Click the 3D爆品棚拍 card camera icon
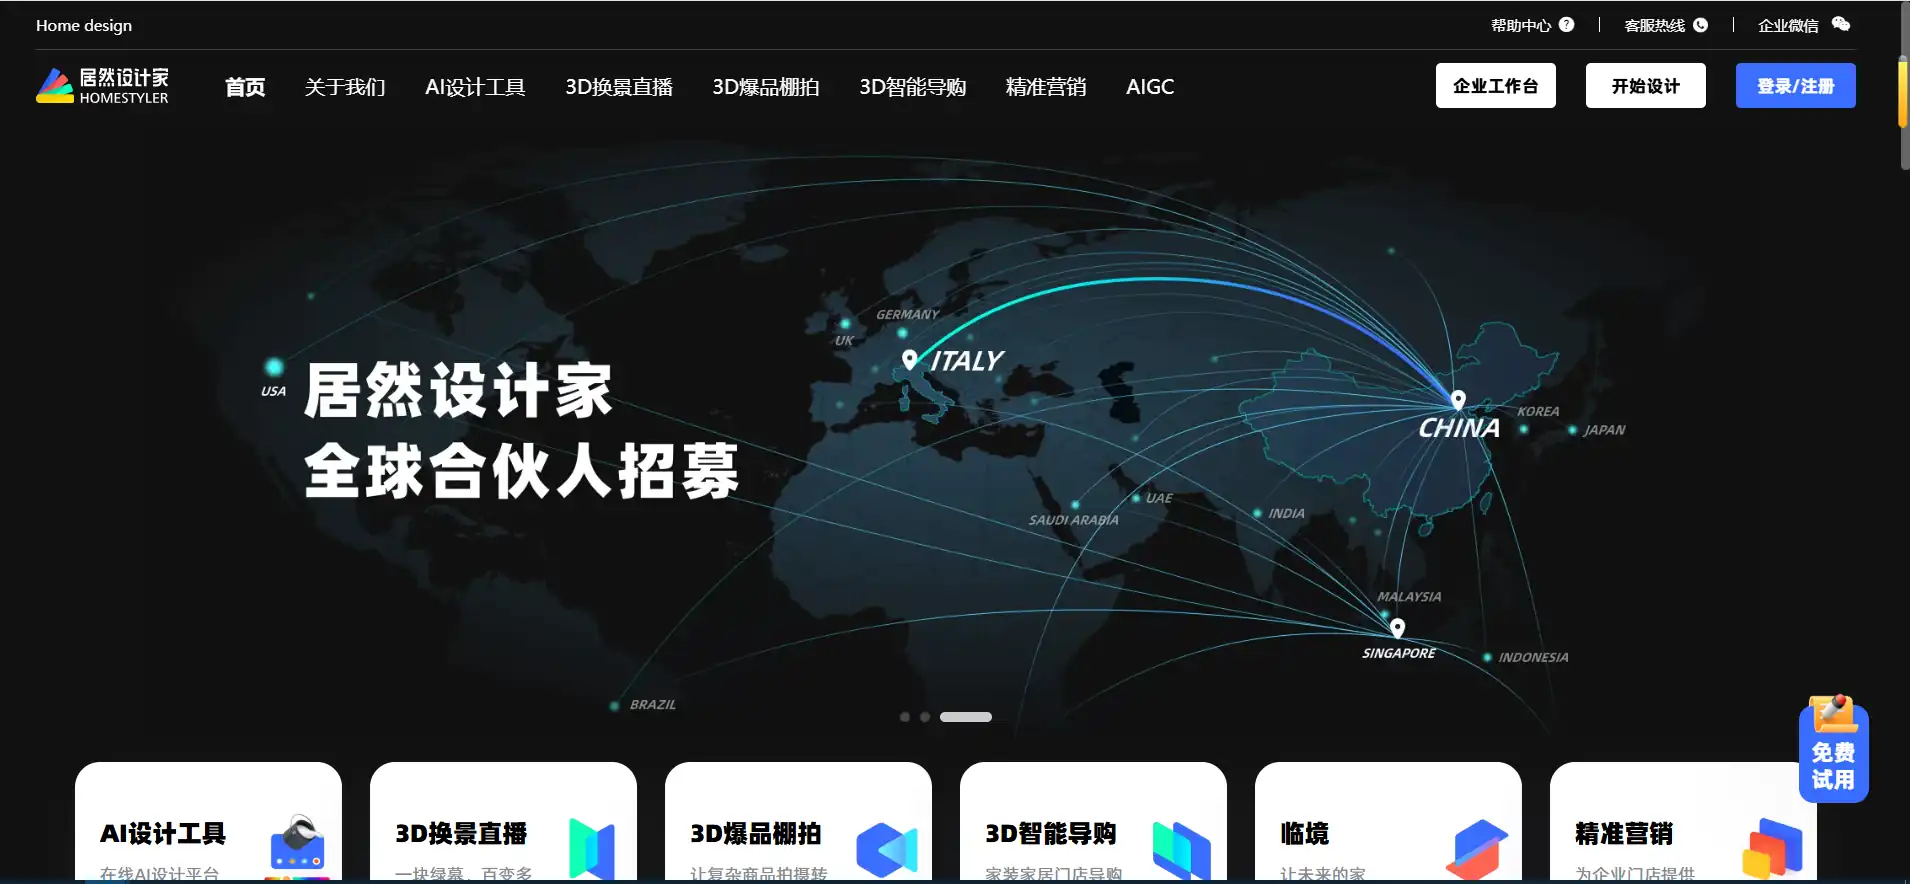 (x=887, y=850)
